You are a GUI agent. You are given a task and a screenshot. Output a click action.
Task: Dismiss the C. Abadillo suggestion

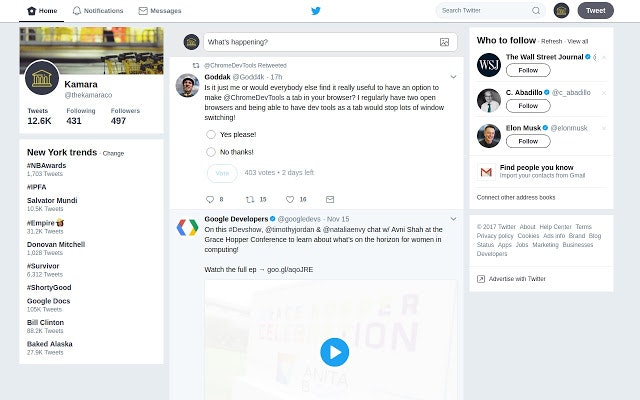tap(604, 93)
